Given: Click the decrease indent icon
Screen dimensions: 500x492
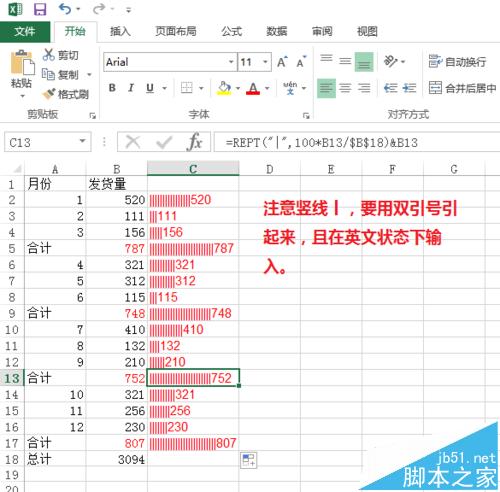Looking at the screenshot, I should tap(390, 88).
